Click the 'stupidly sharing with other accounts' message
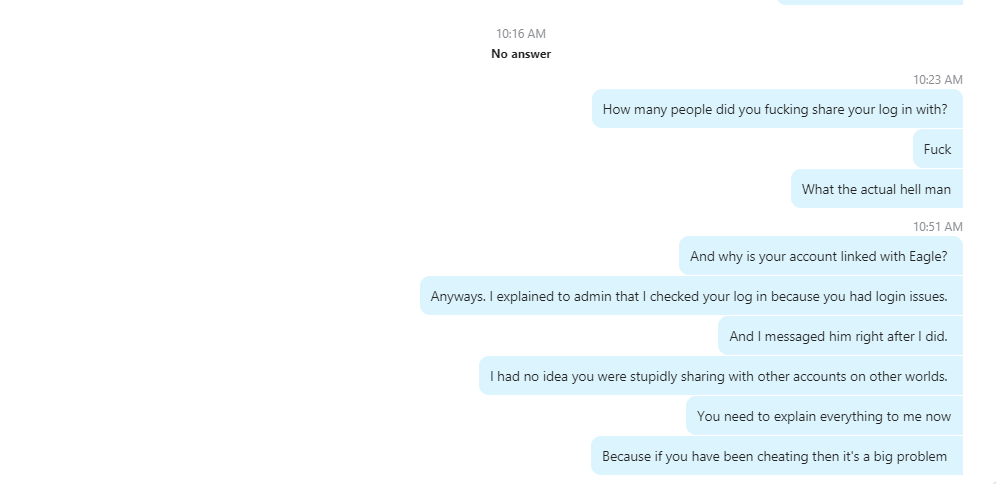The width and height of the screenshot is (996, 484). click(721, 376)
